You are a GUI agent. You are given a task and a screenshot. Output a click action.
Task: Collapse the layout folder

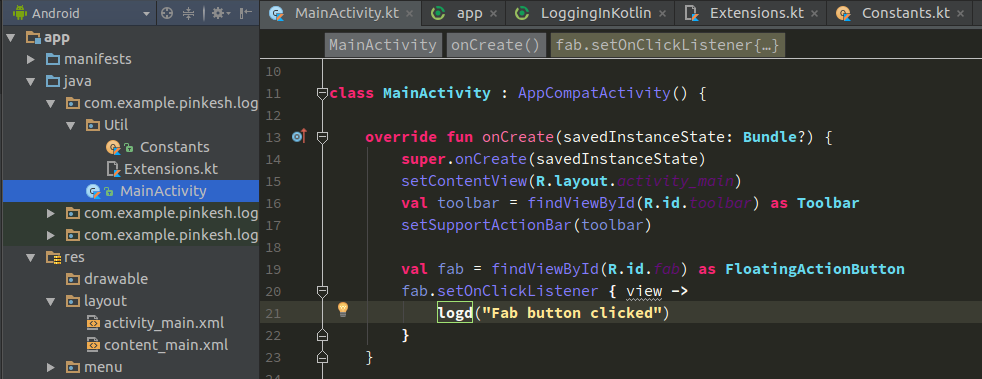pos(51,301)
